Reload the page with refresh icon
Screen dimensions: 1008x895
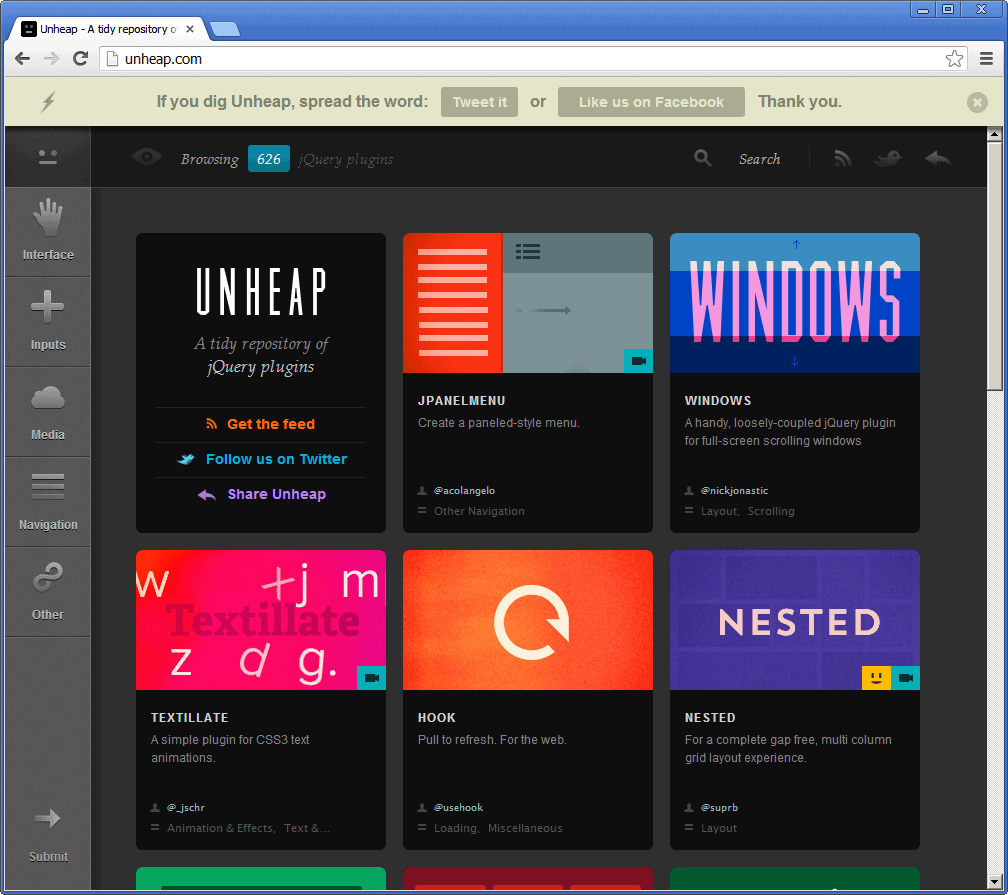80,59
